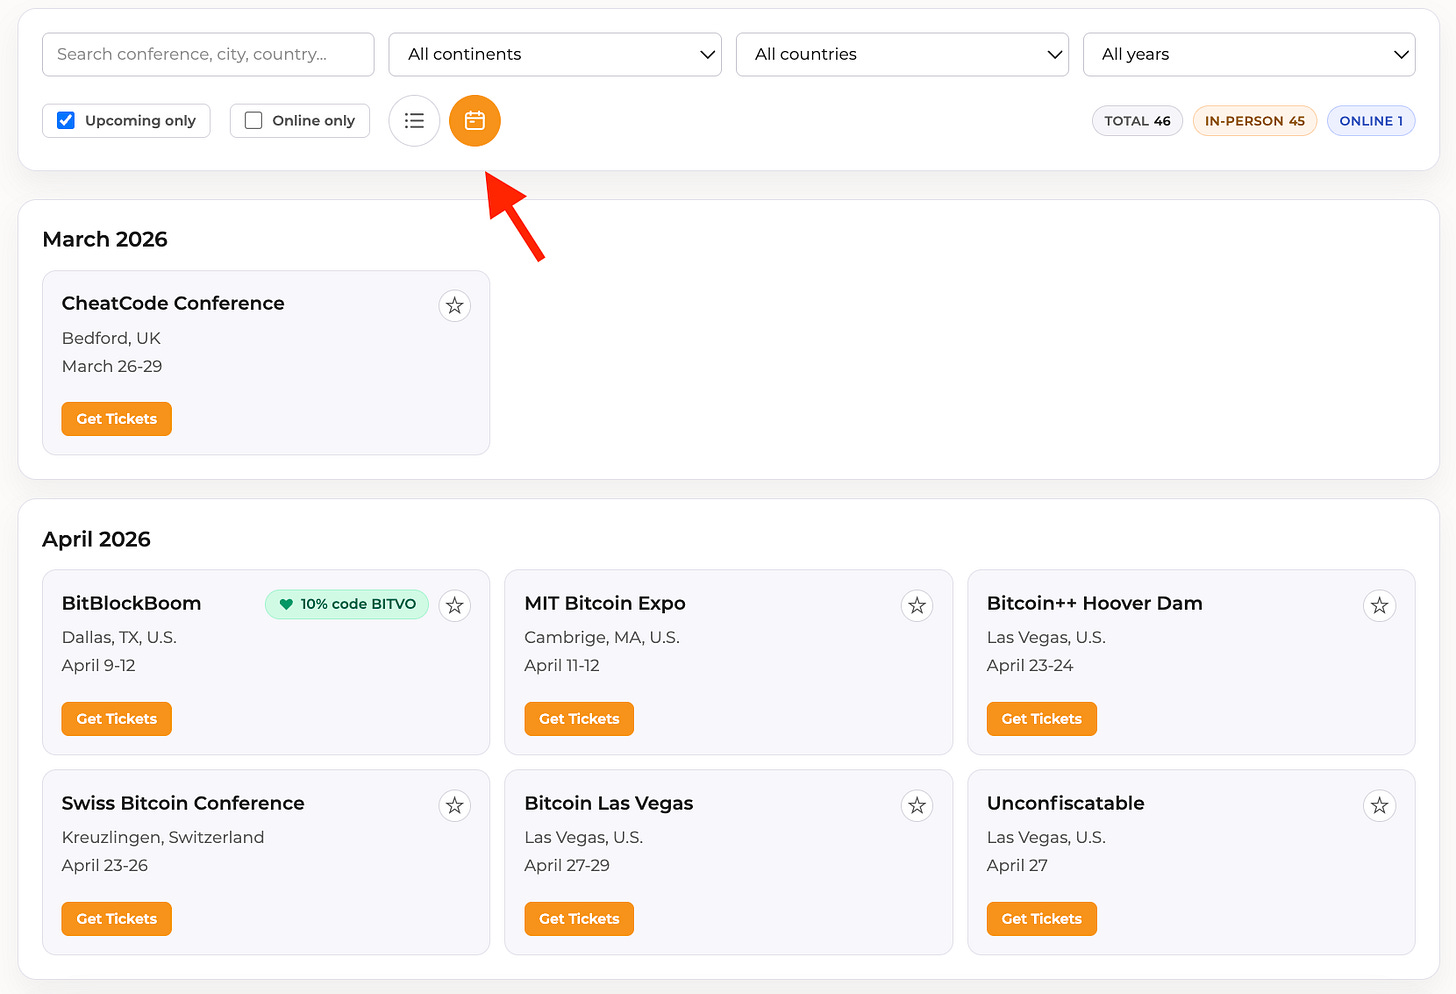
Task: Get Tickets for BitBlockBoom
Action: [117, 719]
